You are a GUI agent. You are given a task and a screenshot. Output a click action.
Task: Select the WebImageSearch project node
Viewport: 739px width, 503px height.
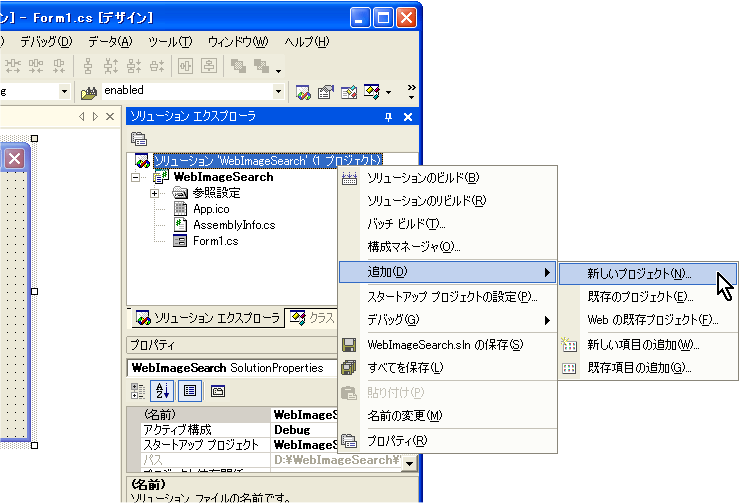pyautogui.click(x=223, y=177)
